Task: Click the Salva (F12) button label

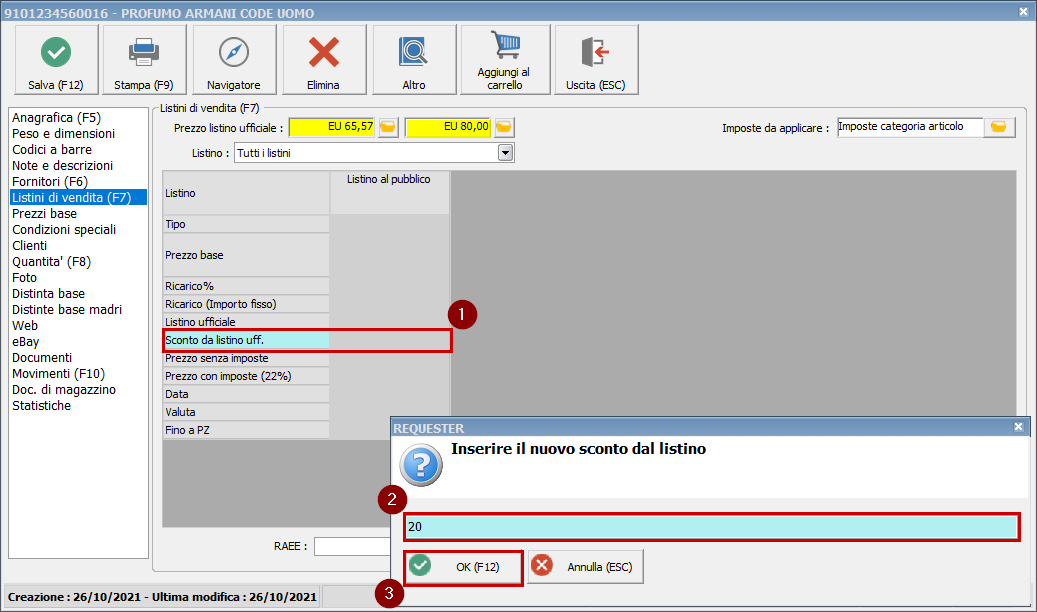Action: tap(56, 85)
